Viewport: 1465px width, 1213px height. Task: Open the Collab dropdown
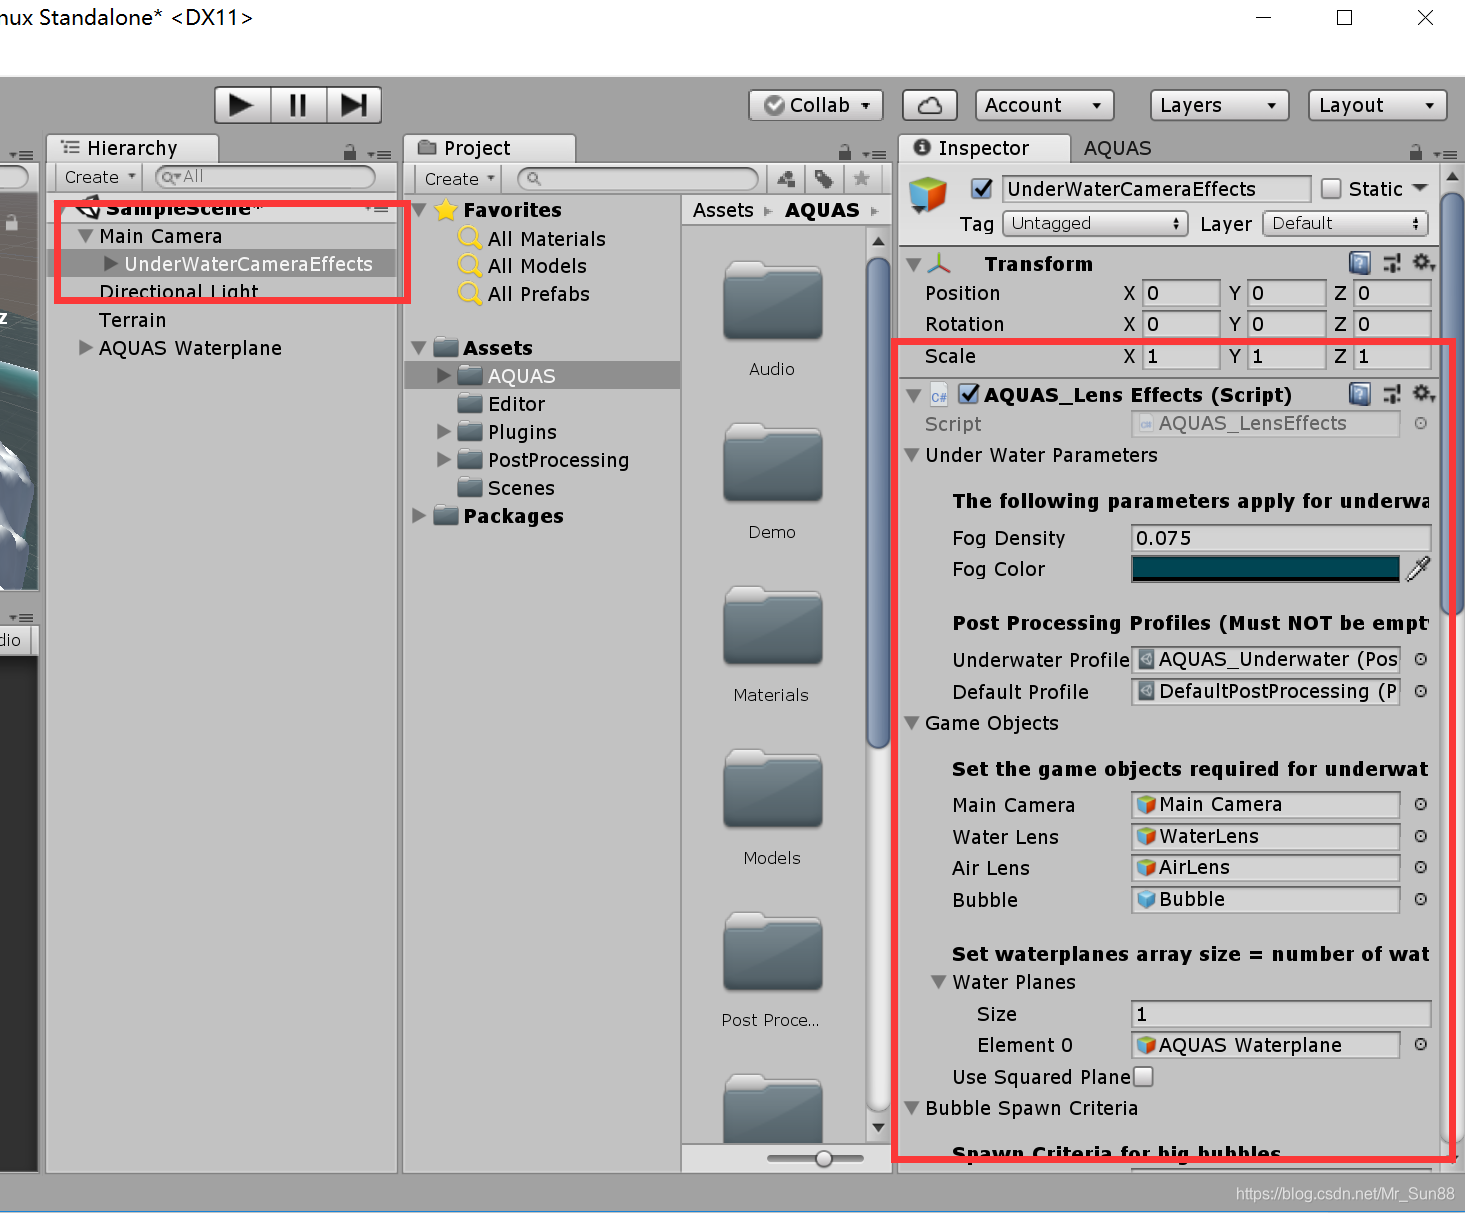816,105
